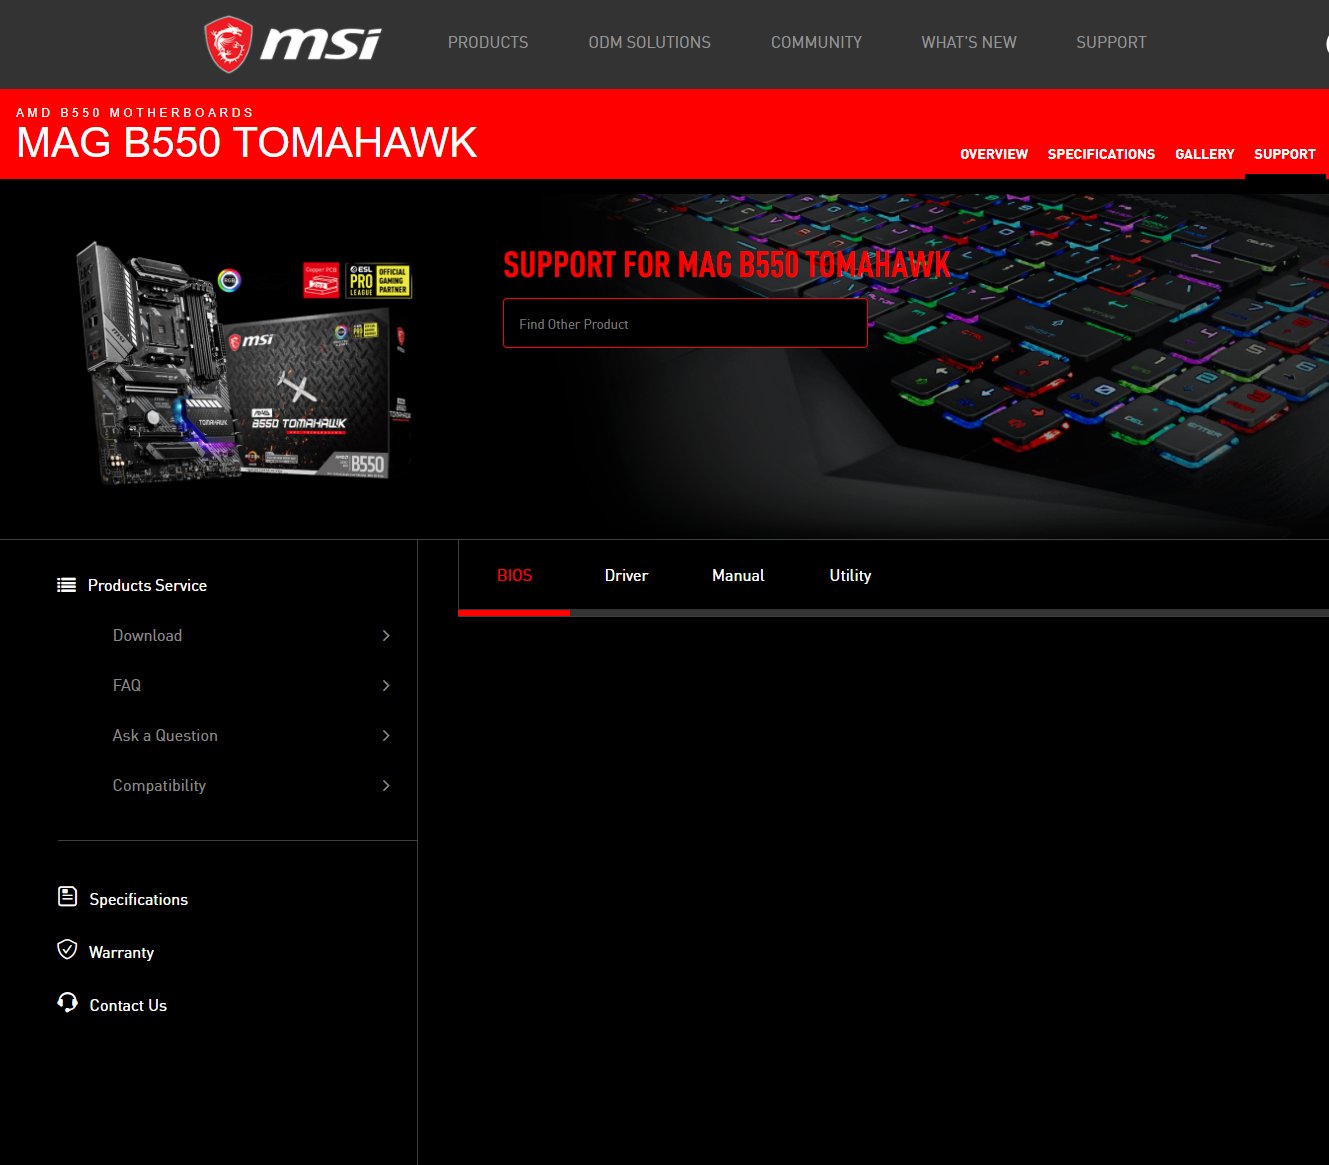1329x1165 pixels.
Task: Switch to the Utility tab
Action: tap(850, 576)
